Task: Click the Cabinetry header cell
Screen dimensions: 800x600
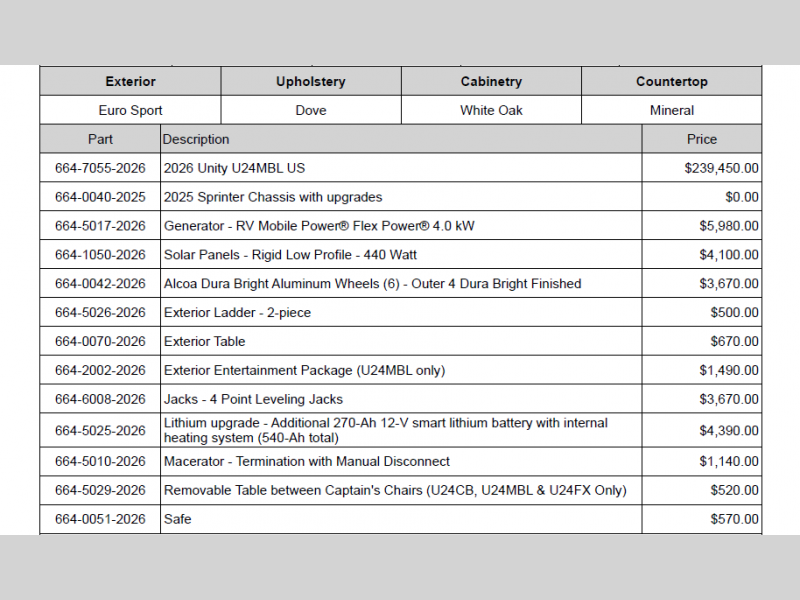Action: [491, 82]
